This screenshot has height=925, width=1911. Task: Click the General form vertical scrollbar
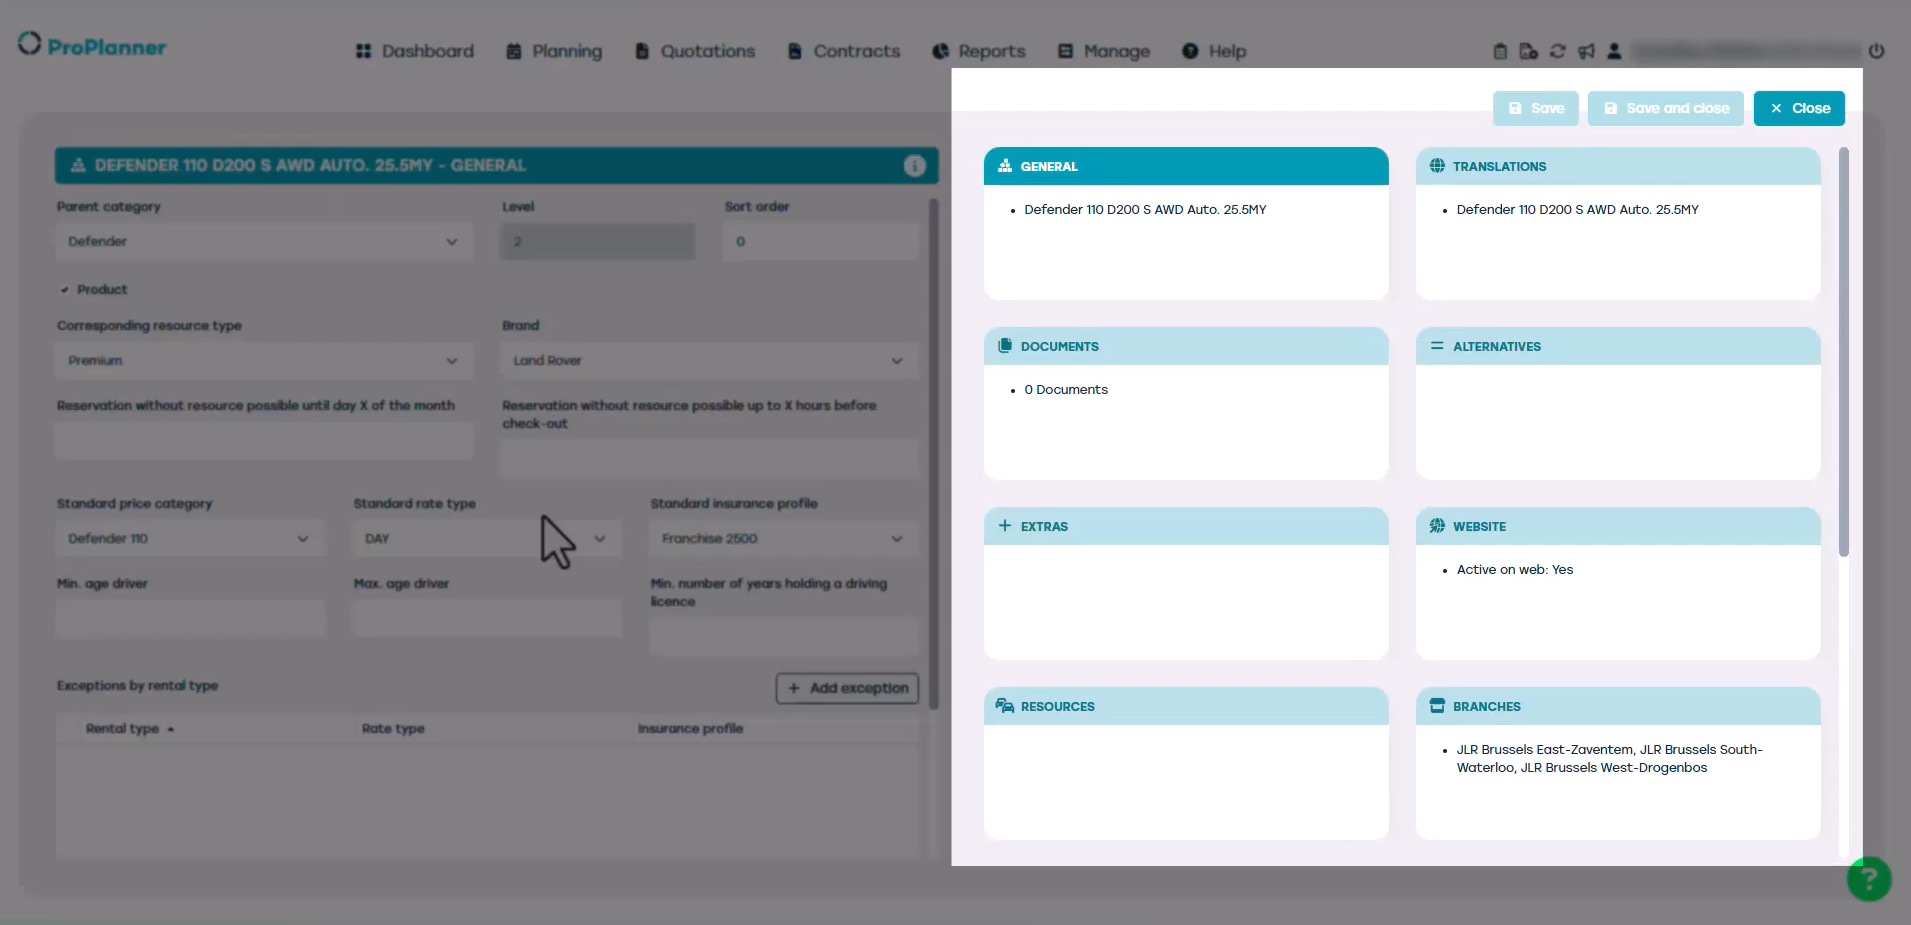pos(934,454)
